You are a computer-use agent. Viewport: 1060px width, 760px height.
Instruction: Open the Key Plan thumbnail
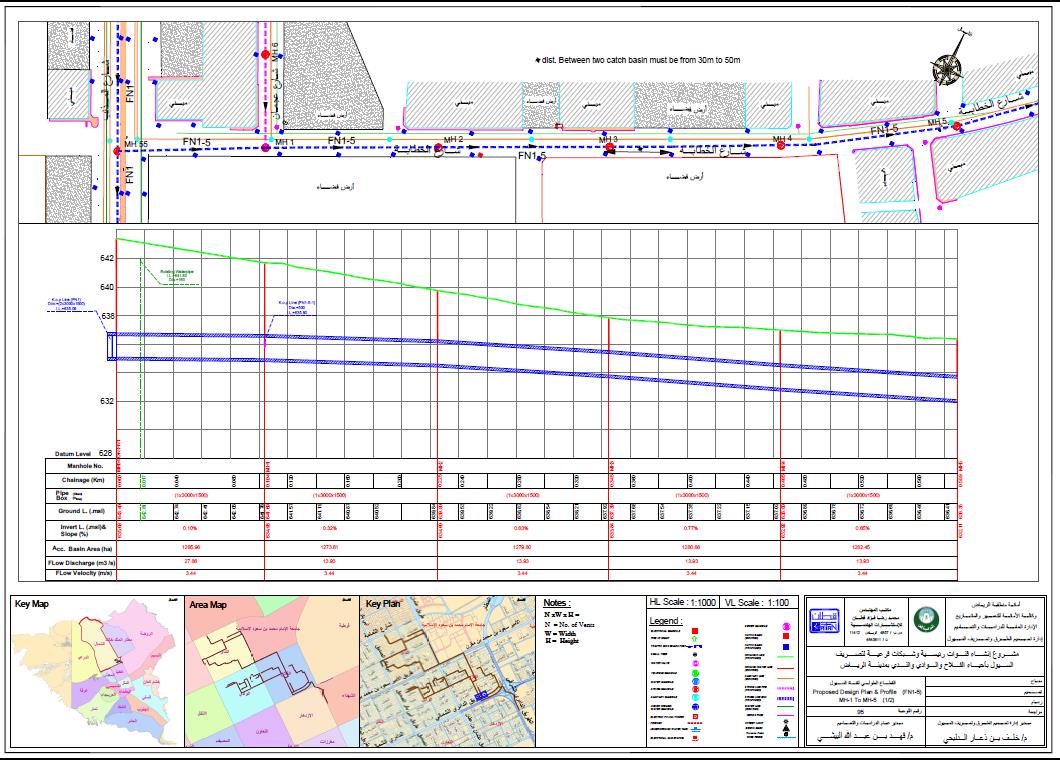tap(446, 676)
